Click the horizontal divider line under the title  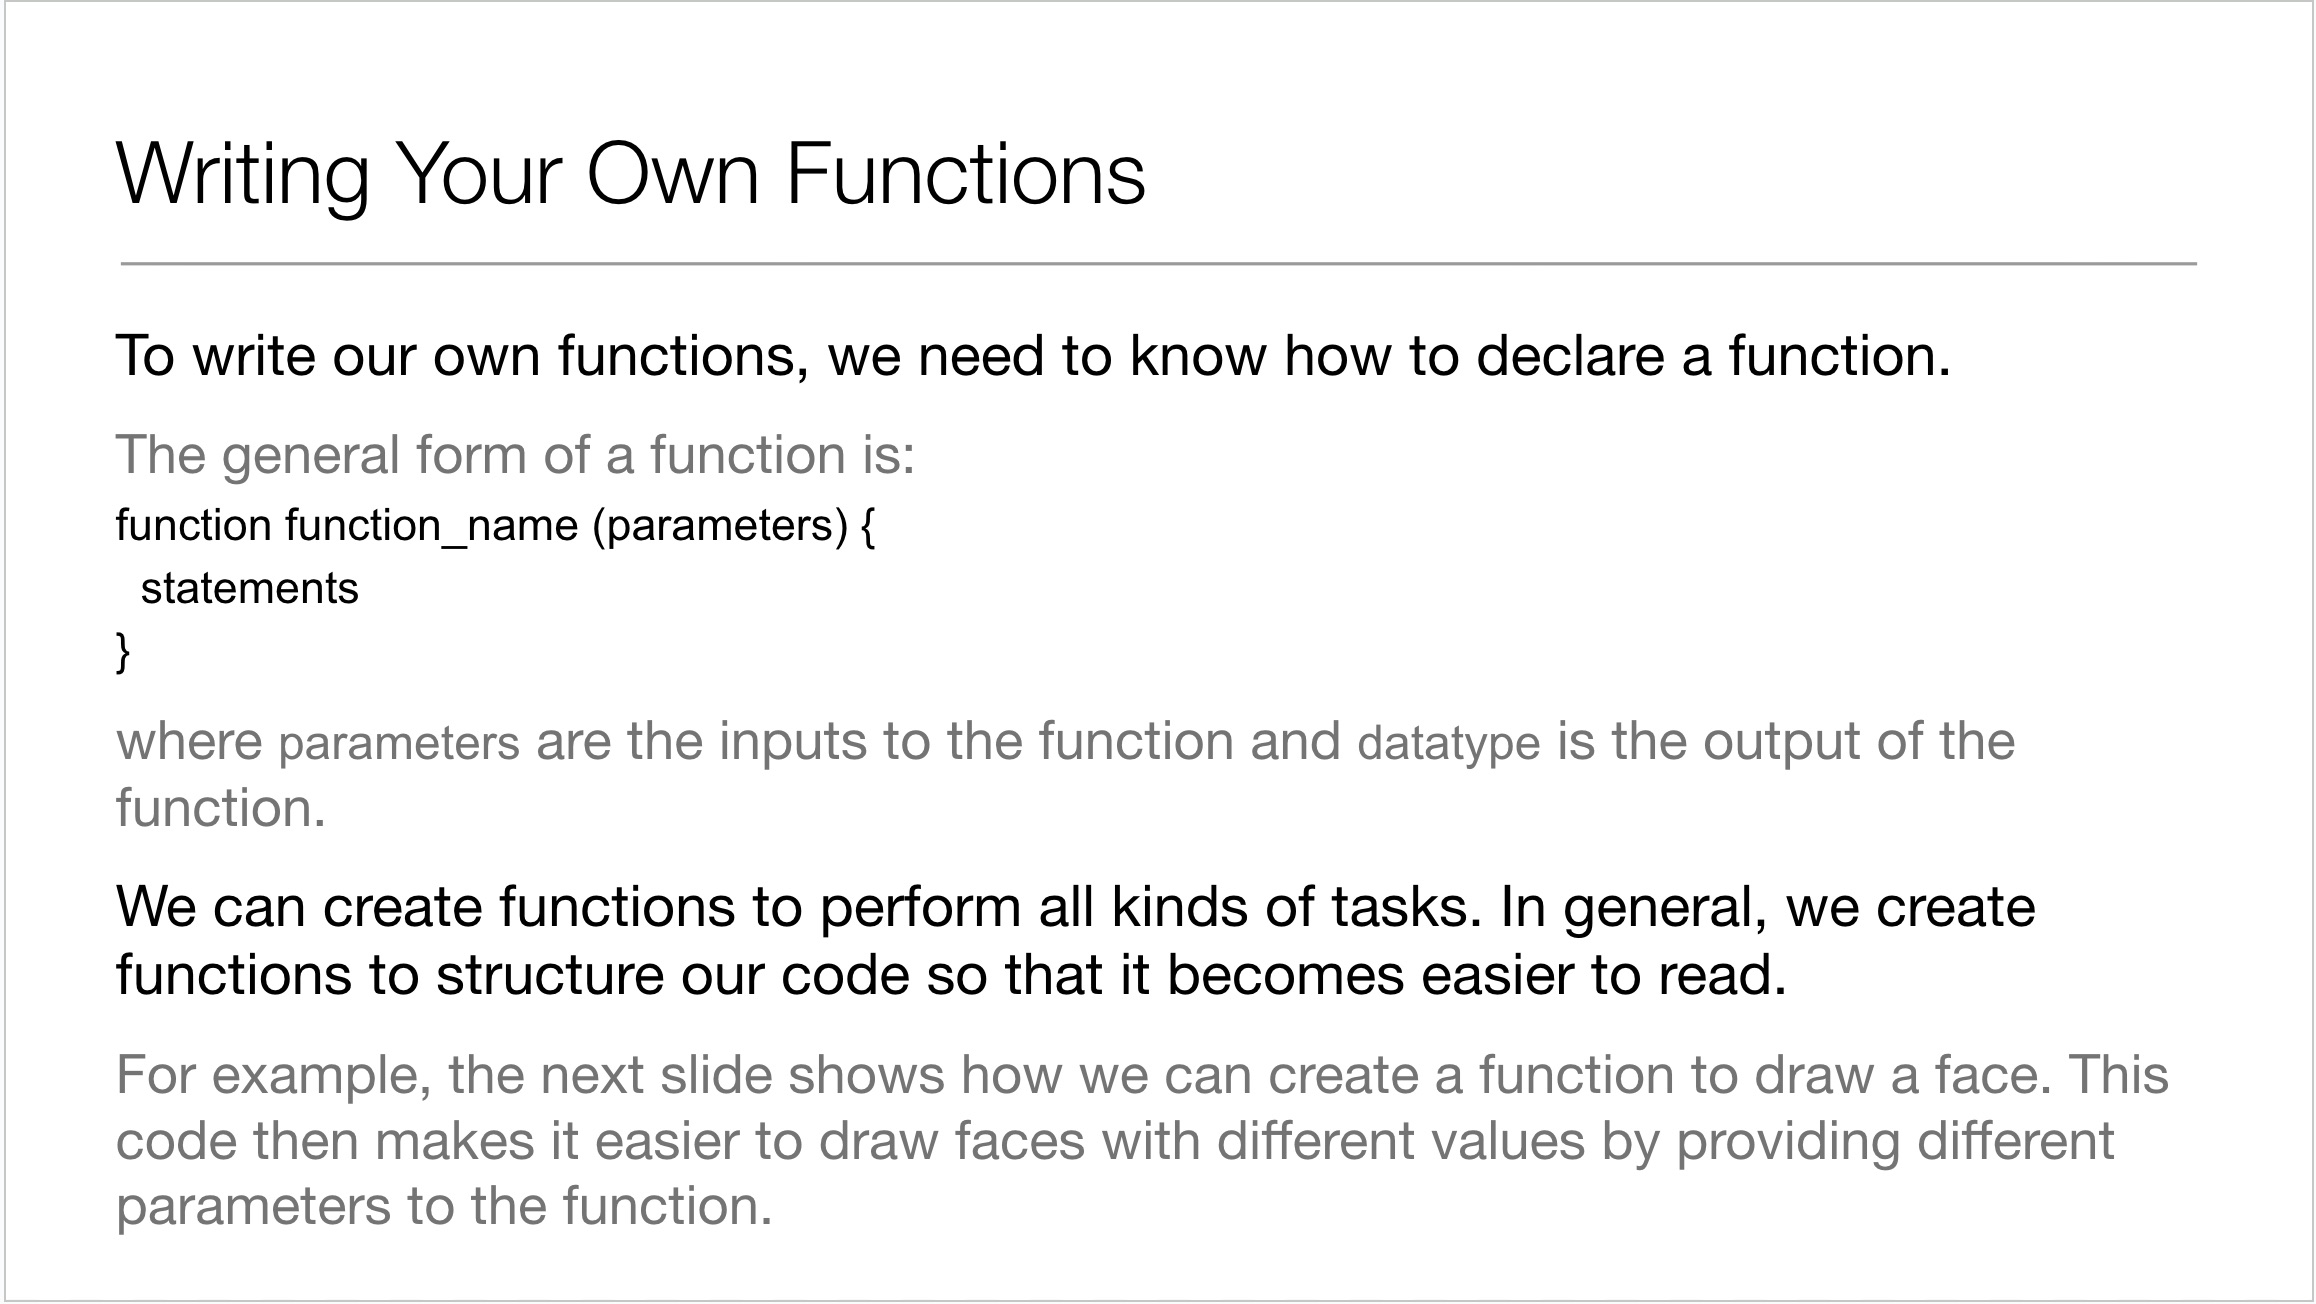[1158, 264]
